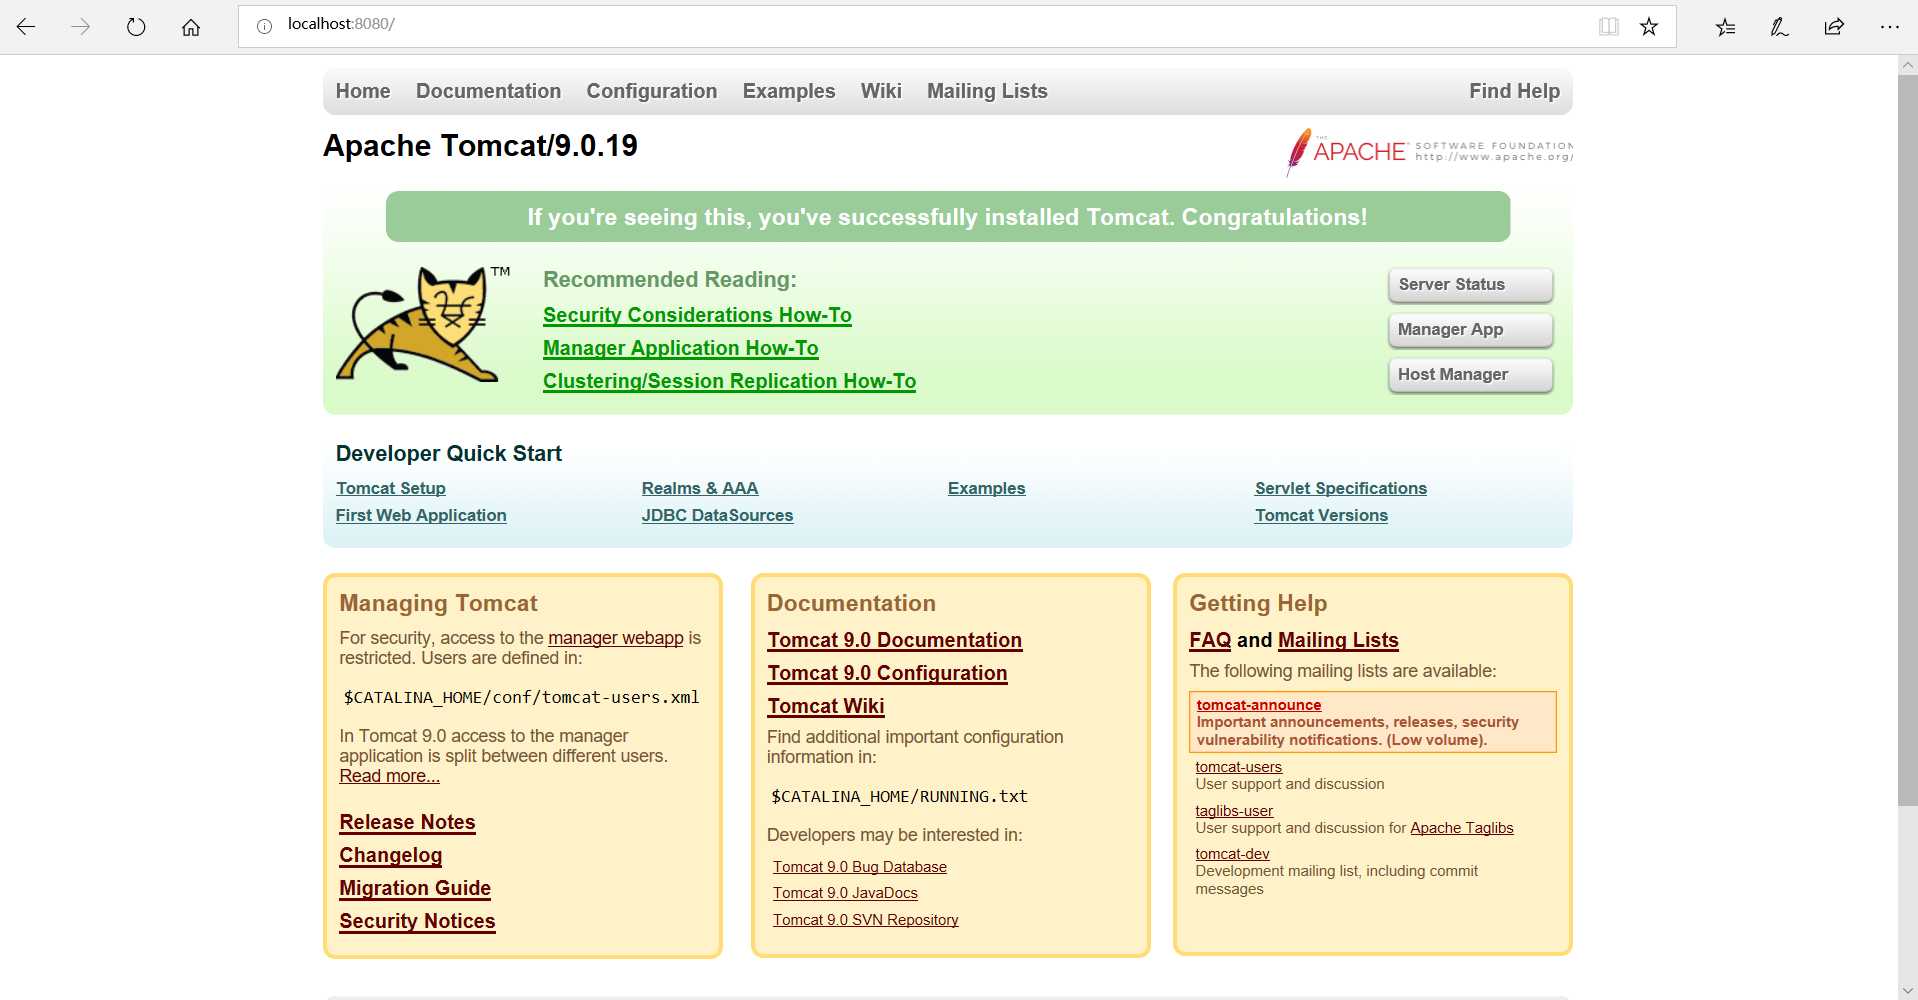Follow the manager webapp link
The width and height of the screenshot is (1918, 1000).
click(615, 638)
